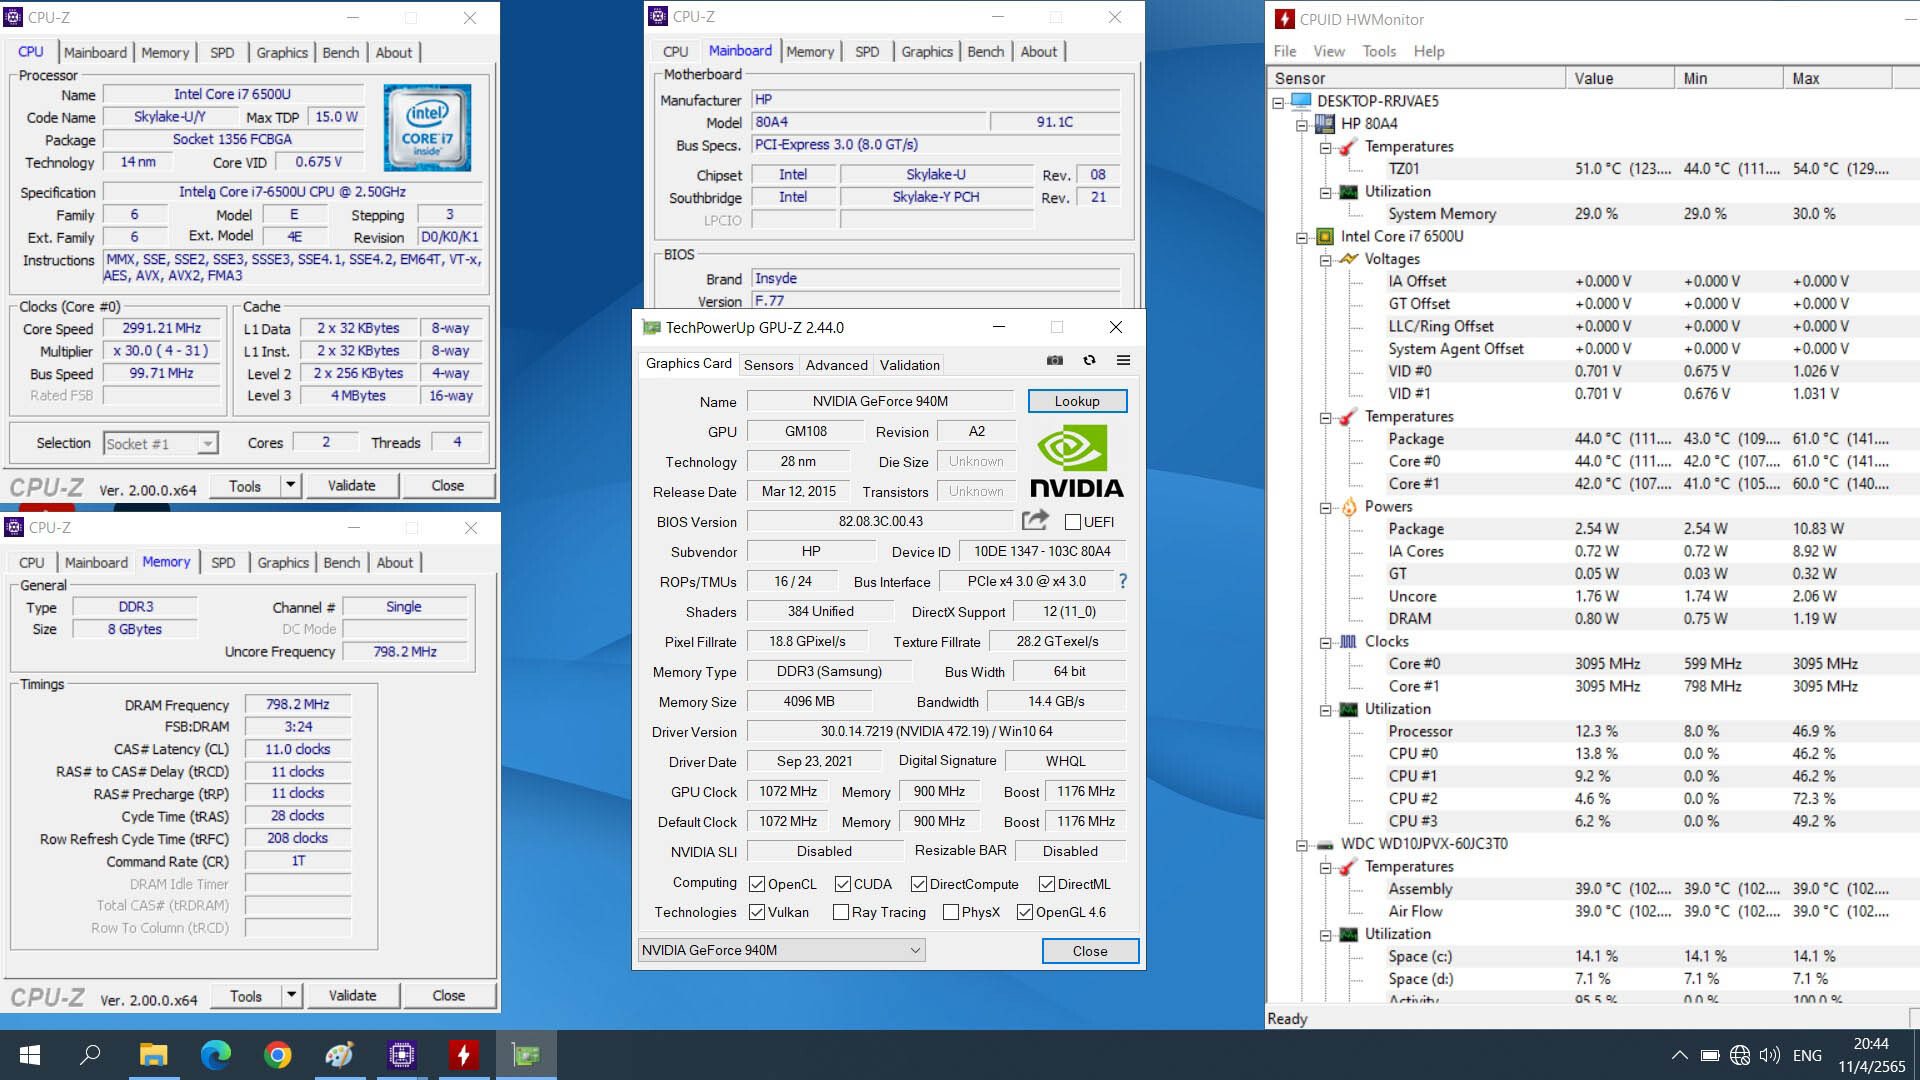Click the Close button in GPU-Z

pyautogui.click(x=1090, y=950)
